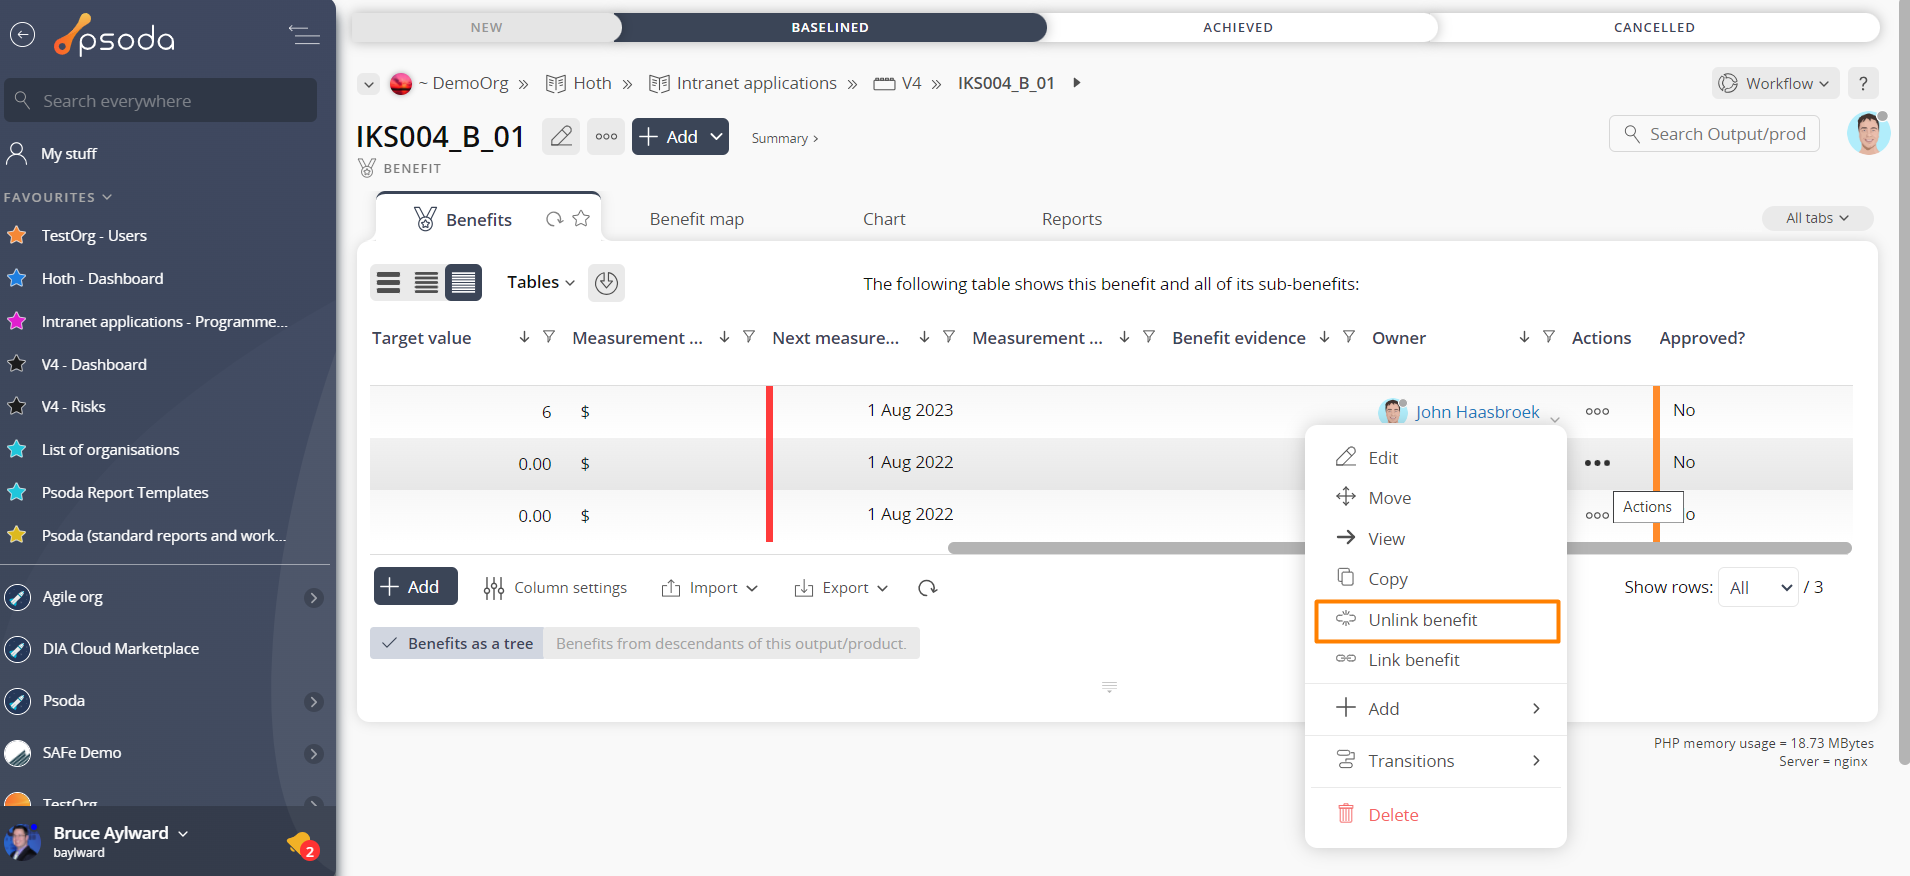The width and height of the screenshot is (1910, 876).
Task: Filter the Target value column
Action: [x=549, y=337]
